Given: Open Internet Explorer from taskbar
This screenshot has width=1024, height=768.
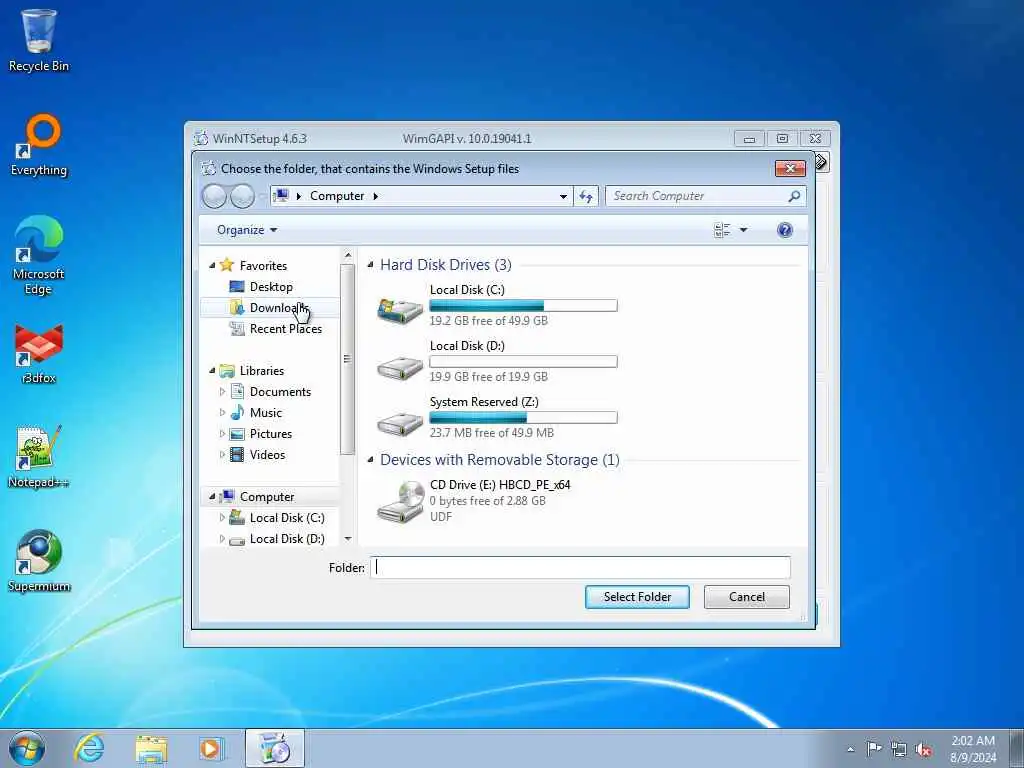Looking at the screenshot, I should [x=89, y=748].
